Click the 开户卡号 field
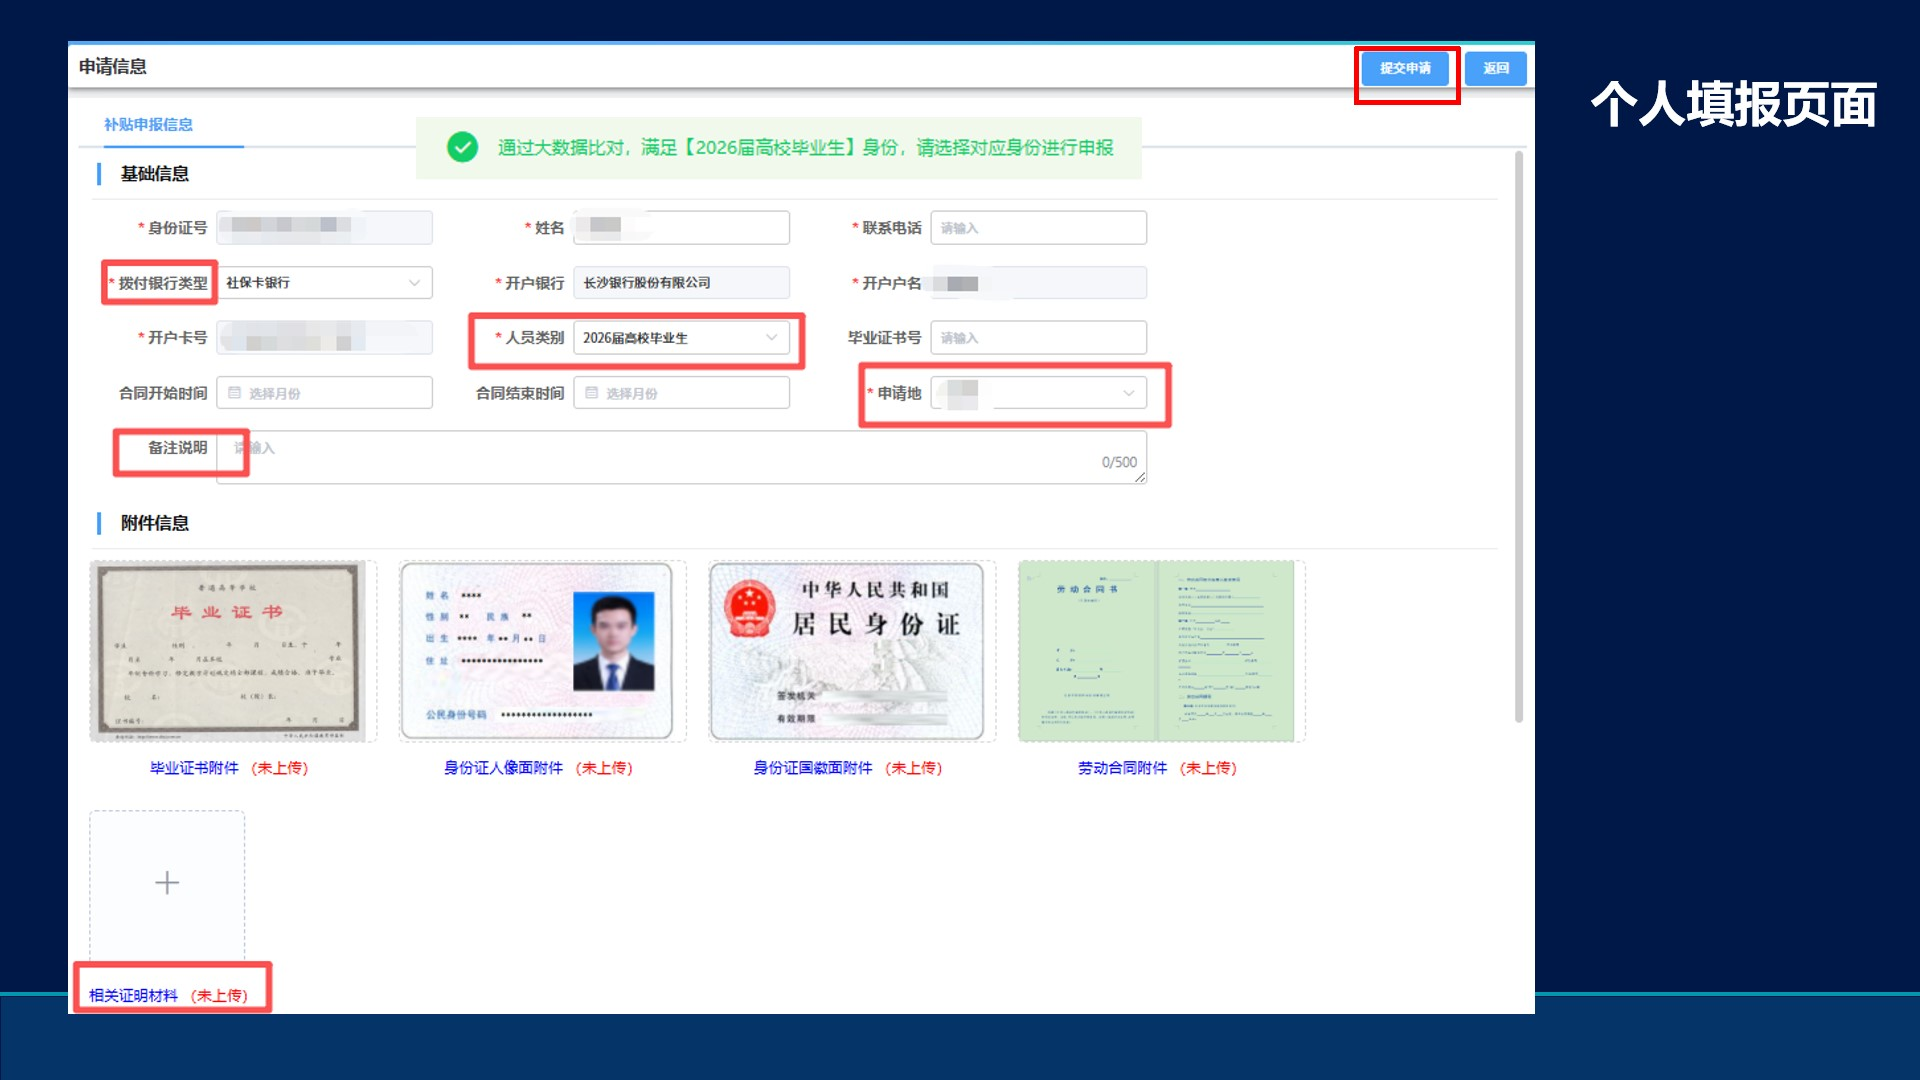Image resolution: width=1920 pixels, height=1080 pixels. 324,337
